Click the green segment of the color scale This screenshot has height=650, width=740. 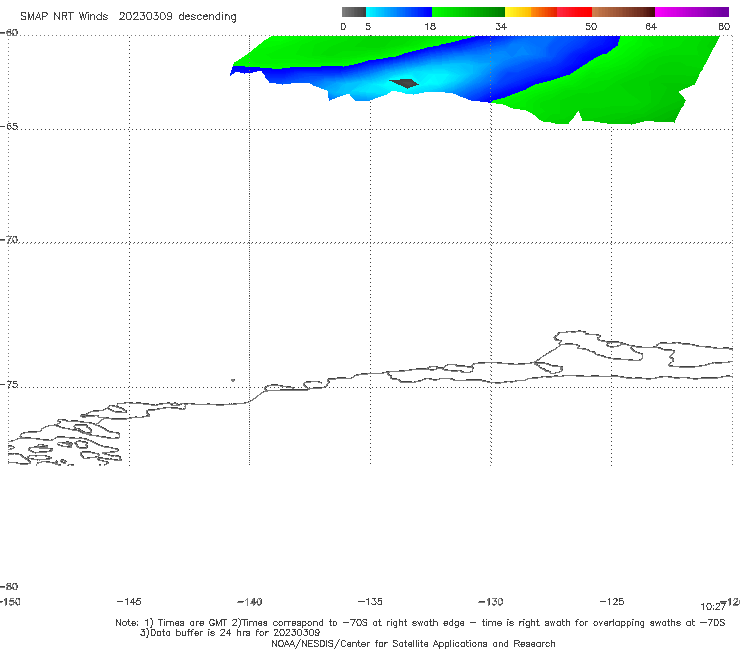coord(468,12)
